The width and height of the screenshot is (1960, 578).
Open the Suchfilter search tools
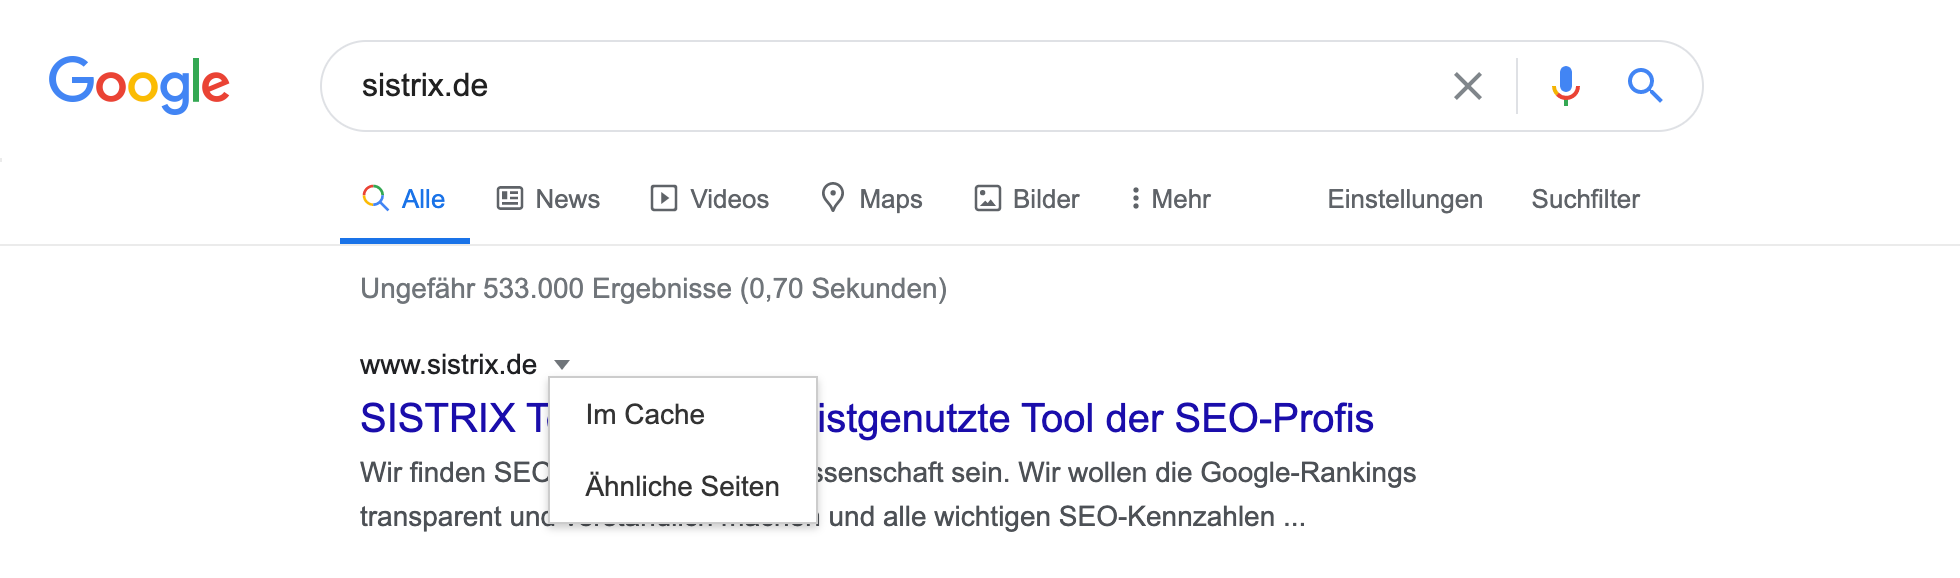[1585, 199]
